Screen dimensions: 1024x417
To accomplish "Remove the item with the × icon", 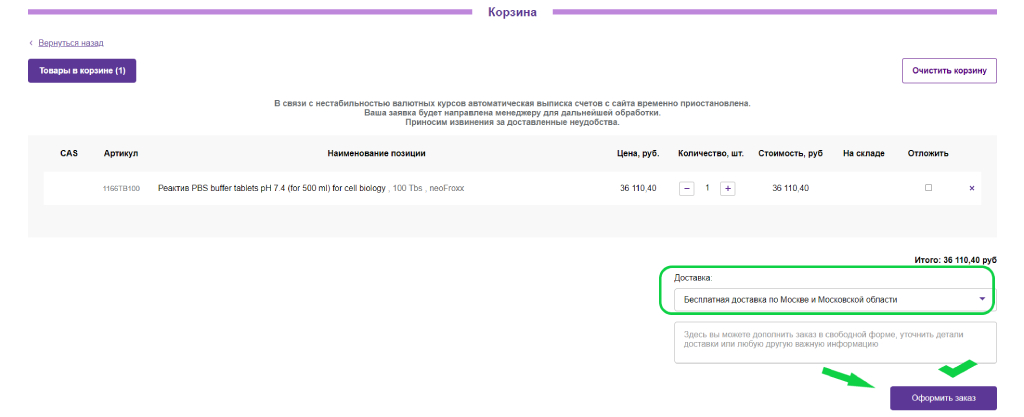I will pyautogui.click(x=971, y=188).
